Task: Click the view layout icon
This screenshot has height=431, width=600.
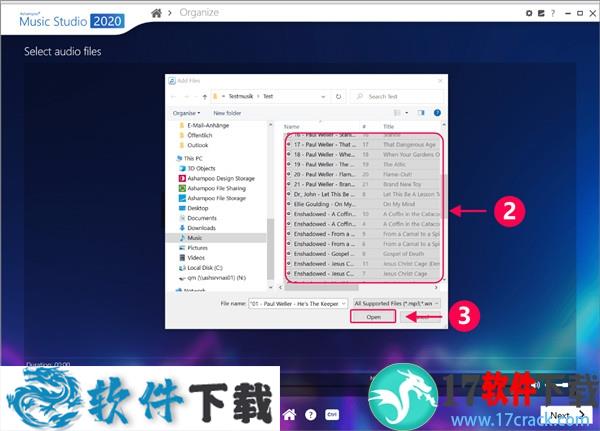Action: [397, 113]
